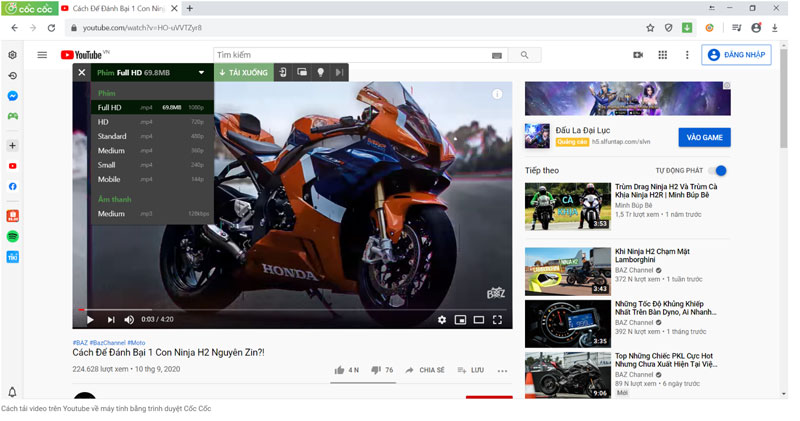
Task: Open Facebook shortcut in sidebar
Action: [13, 186]
